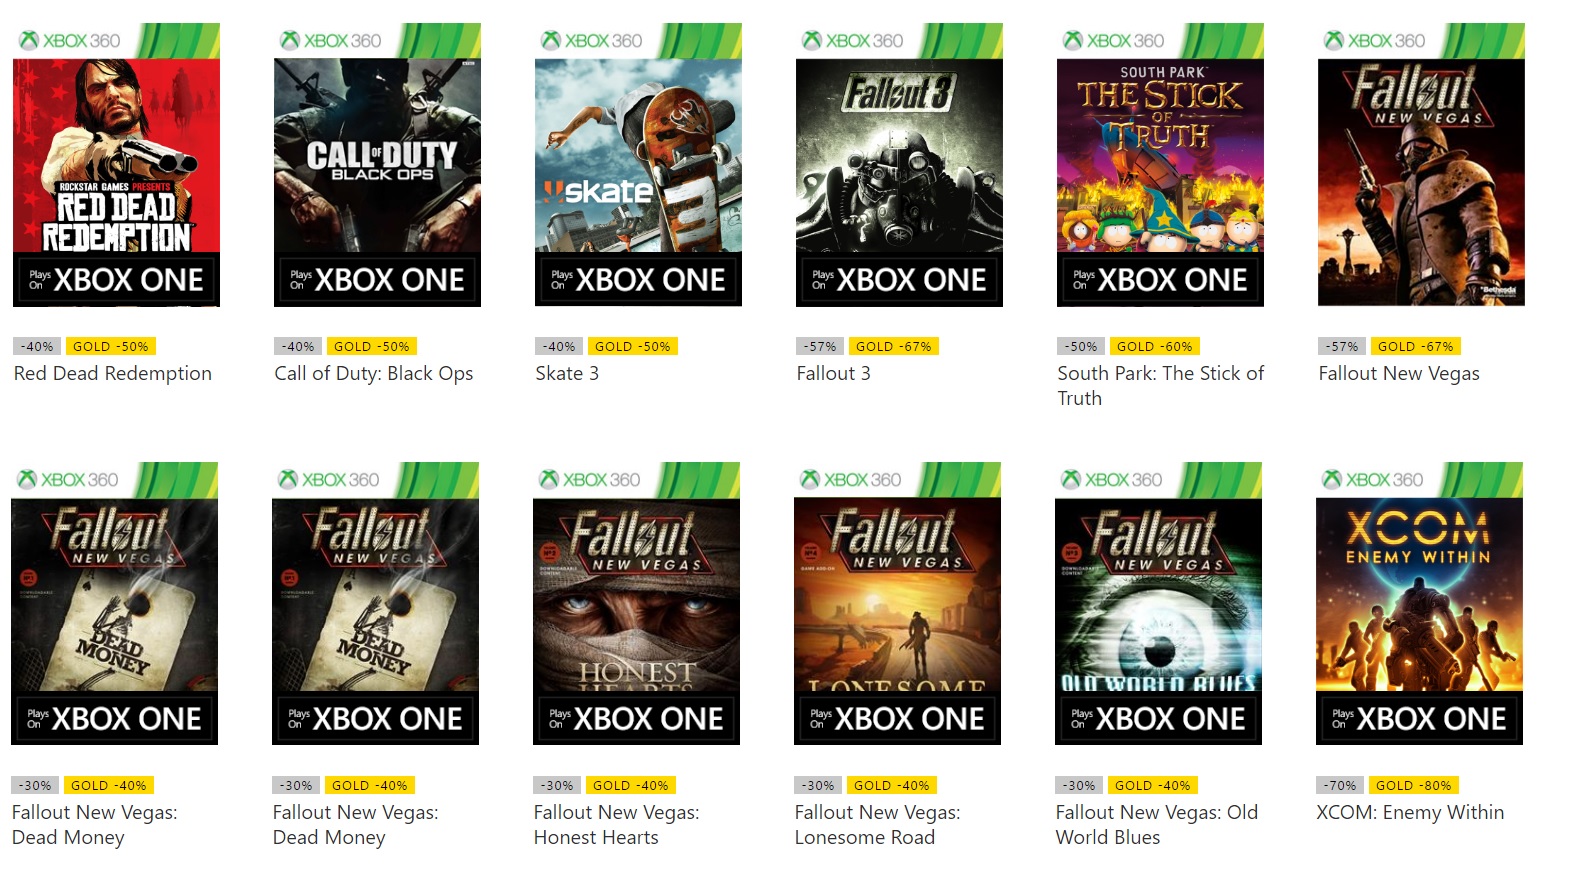Click the Skate 3 game cover
The width and height of the screenshot is (1574, 872).
[638, 165]
